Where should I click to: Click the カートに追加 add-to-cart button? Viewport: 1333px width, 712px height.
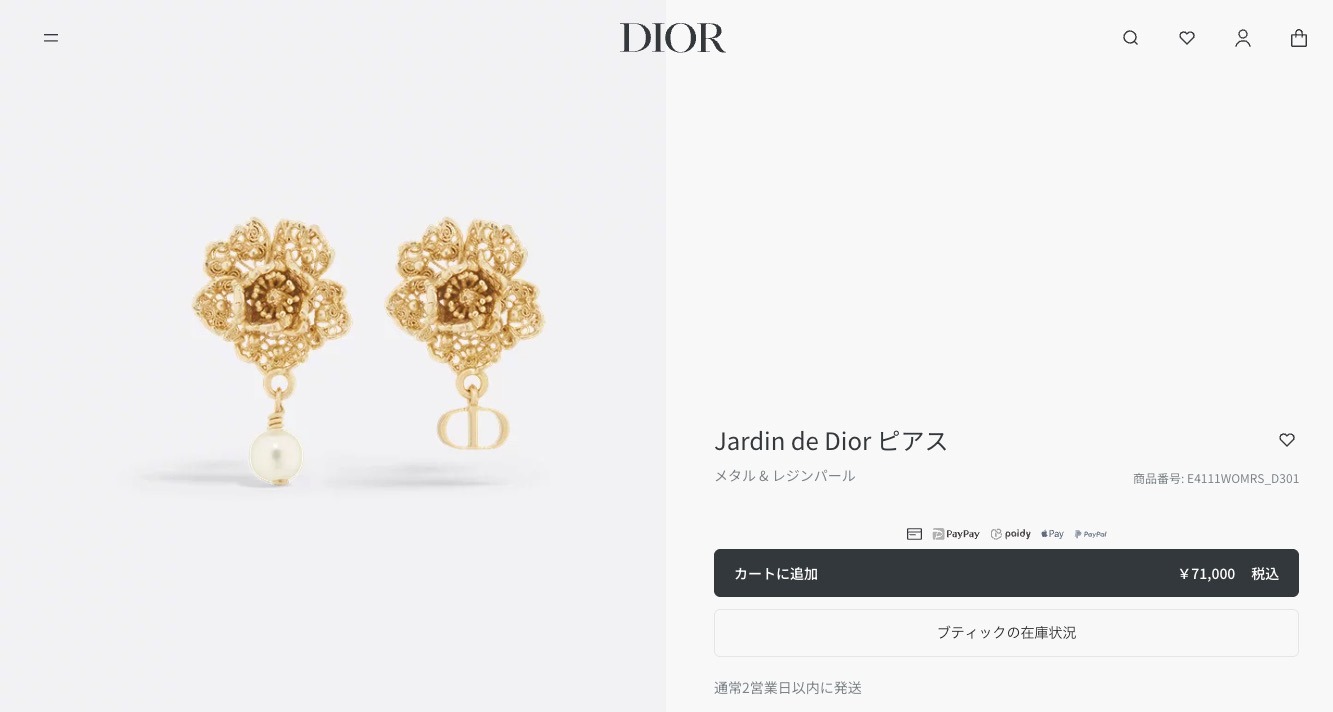pyautogui.click(x=1006, y=573)
